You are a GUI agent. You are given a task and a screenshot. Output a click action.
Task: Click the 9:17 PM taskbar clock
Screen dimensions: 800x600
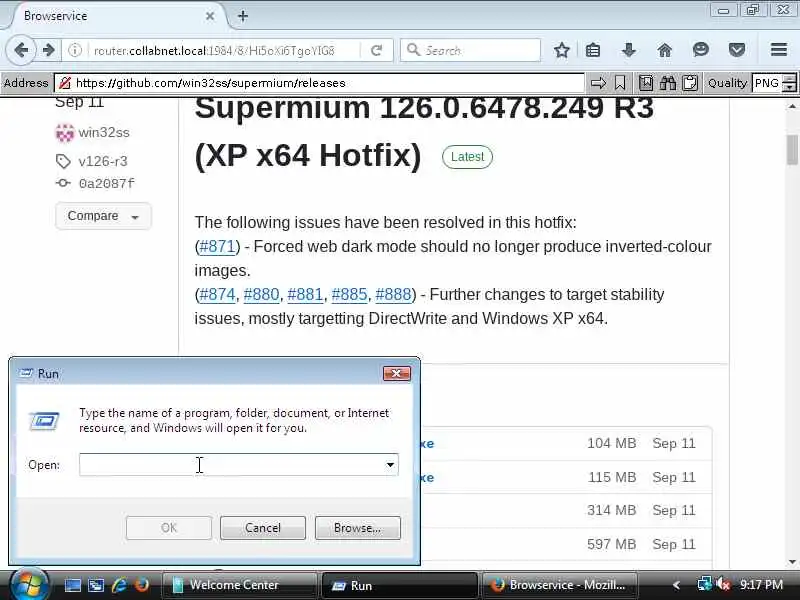(761, 584)
